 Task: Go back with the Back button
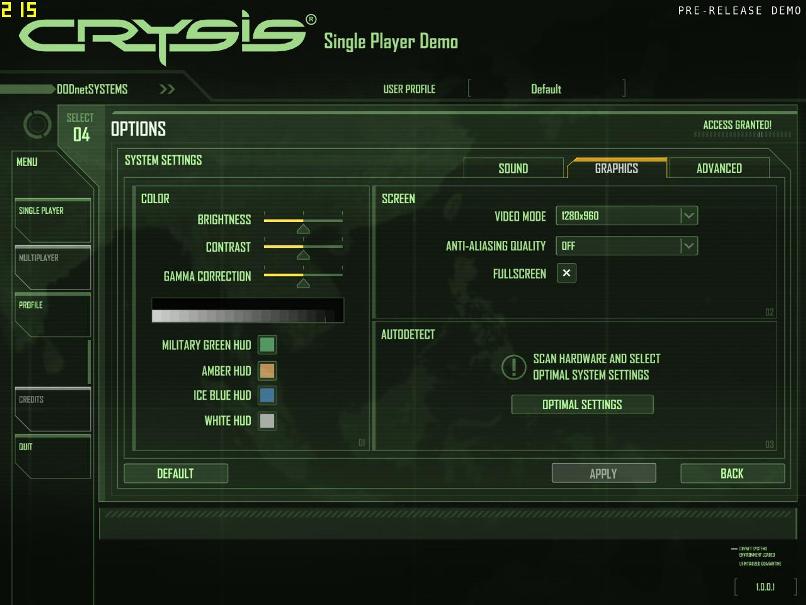coord(732,473)
